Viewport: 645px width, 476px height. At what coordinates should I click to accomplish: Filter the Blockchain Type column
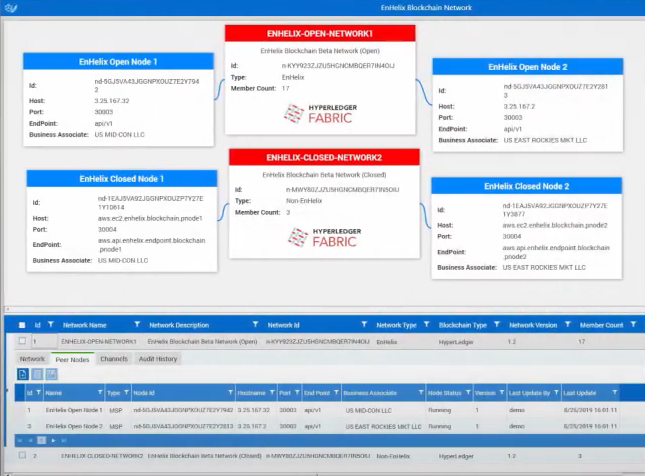pyautogui.click(x=494, y=325)
